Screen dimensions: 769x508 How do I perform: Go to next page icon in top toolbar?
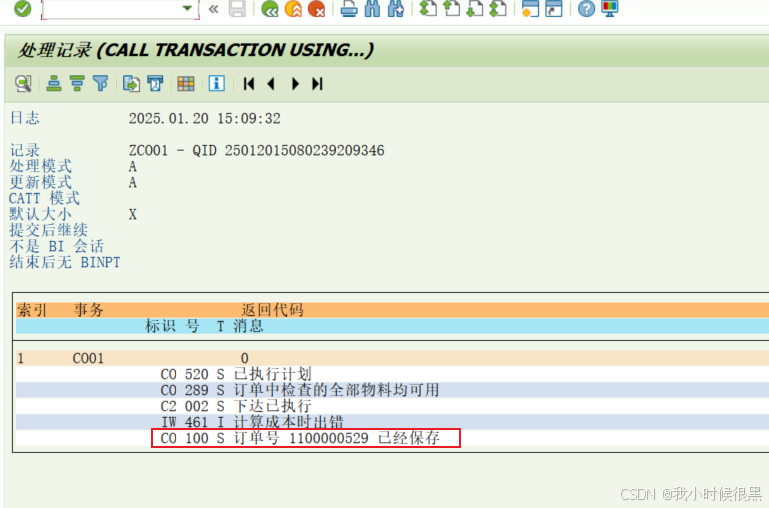[474, 8]
